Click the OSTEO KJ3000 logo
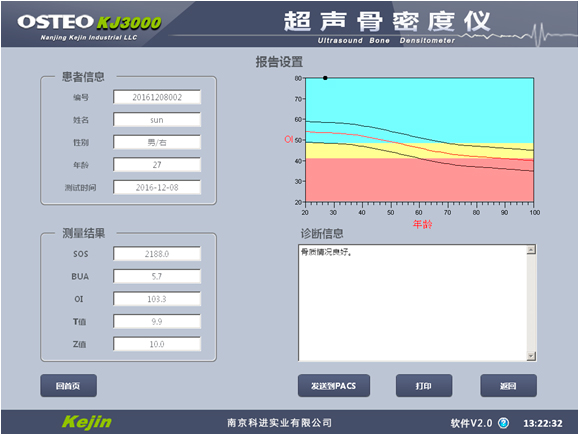 click(x=89, y=22)
